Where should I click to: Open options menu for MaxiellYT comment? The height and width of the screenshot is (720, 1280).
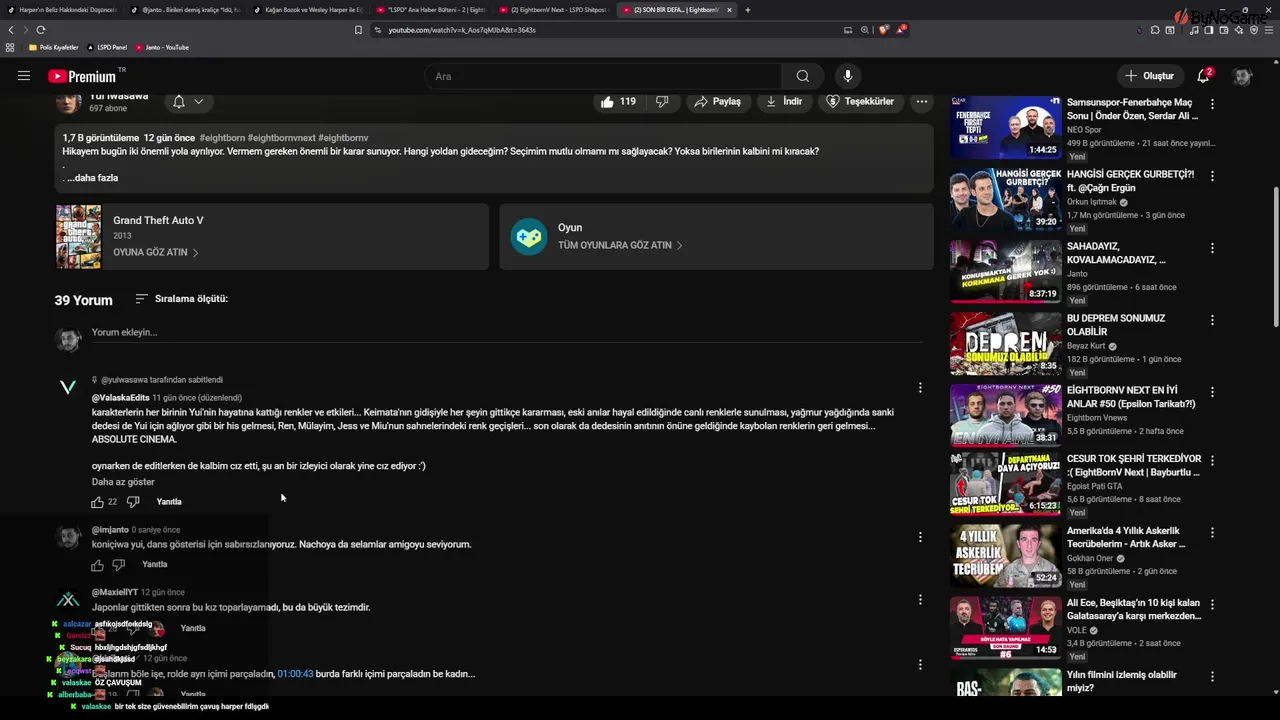(x=920, y=600)
